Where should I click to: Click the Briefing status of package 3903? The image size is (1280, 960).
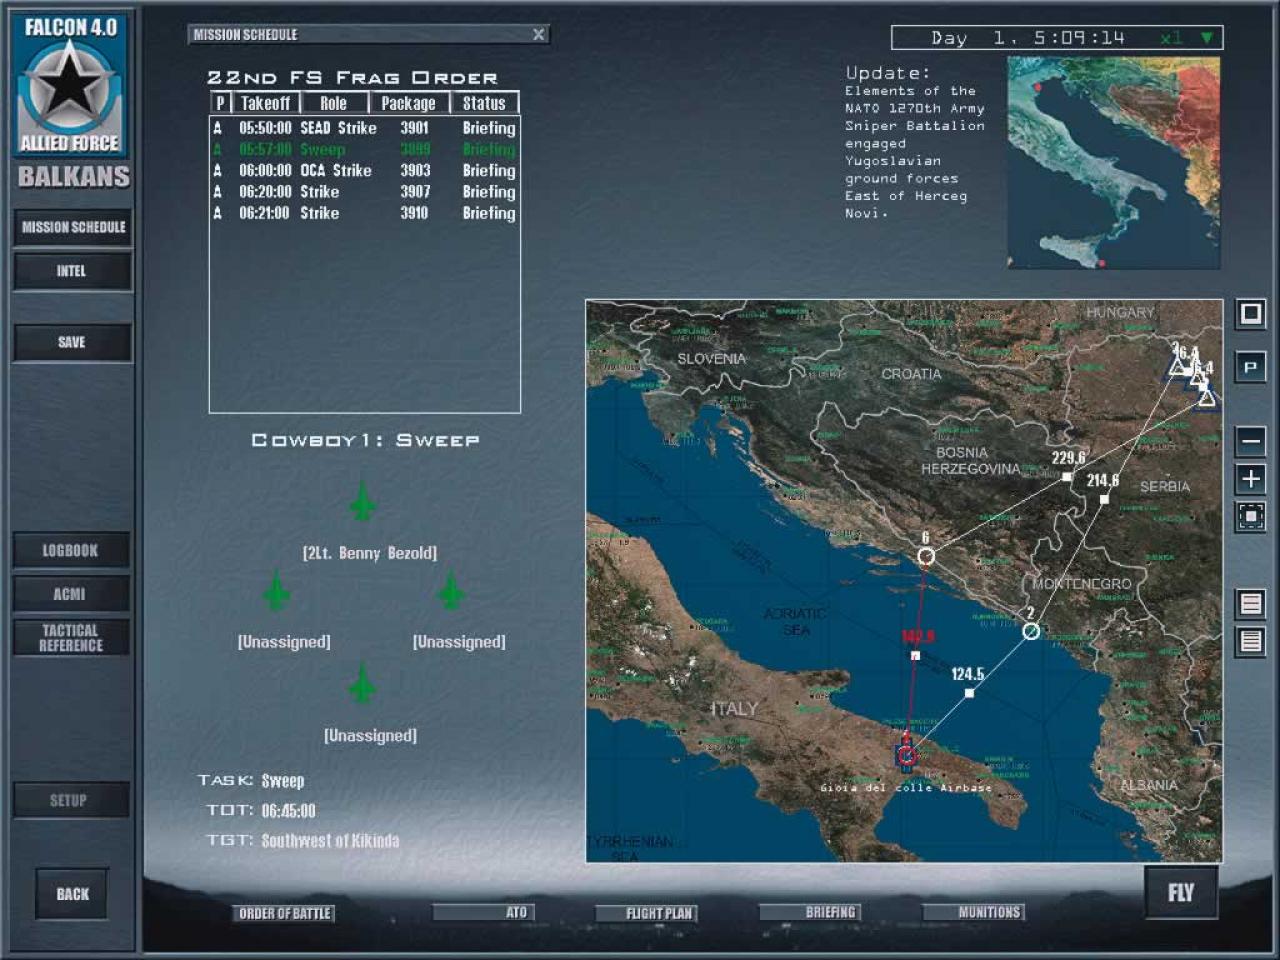click(489, 171)
